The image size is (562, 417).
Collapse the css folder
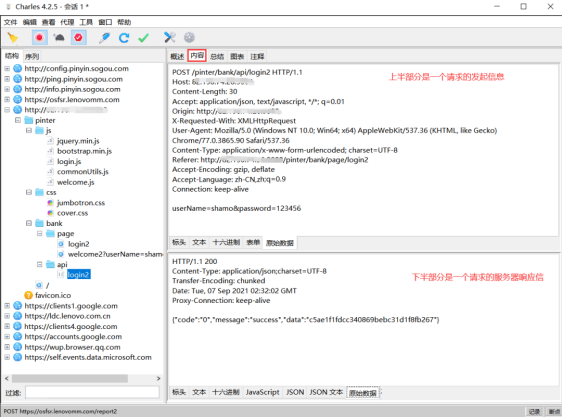tap(29, 192)
